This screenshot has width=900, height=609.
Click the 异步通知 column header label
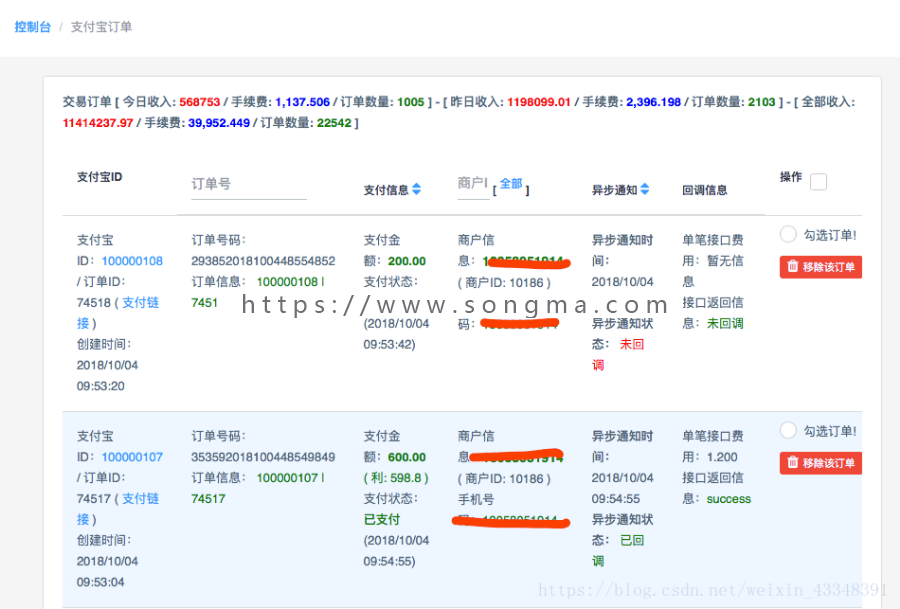tap(615, 190)
